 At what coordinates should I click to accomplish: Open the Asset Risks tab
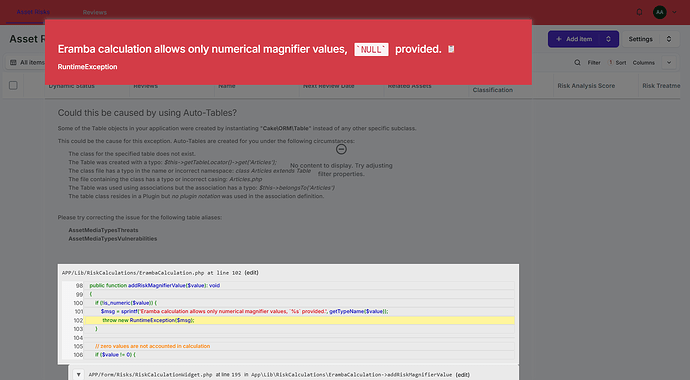tap(33, 12)
